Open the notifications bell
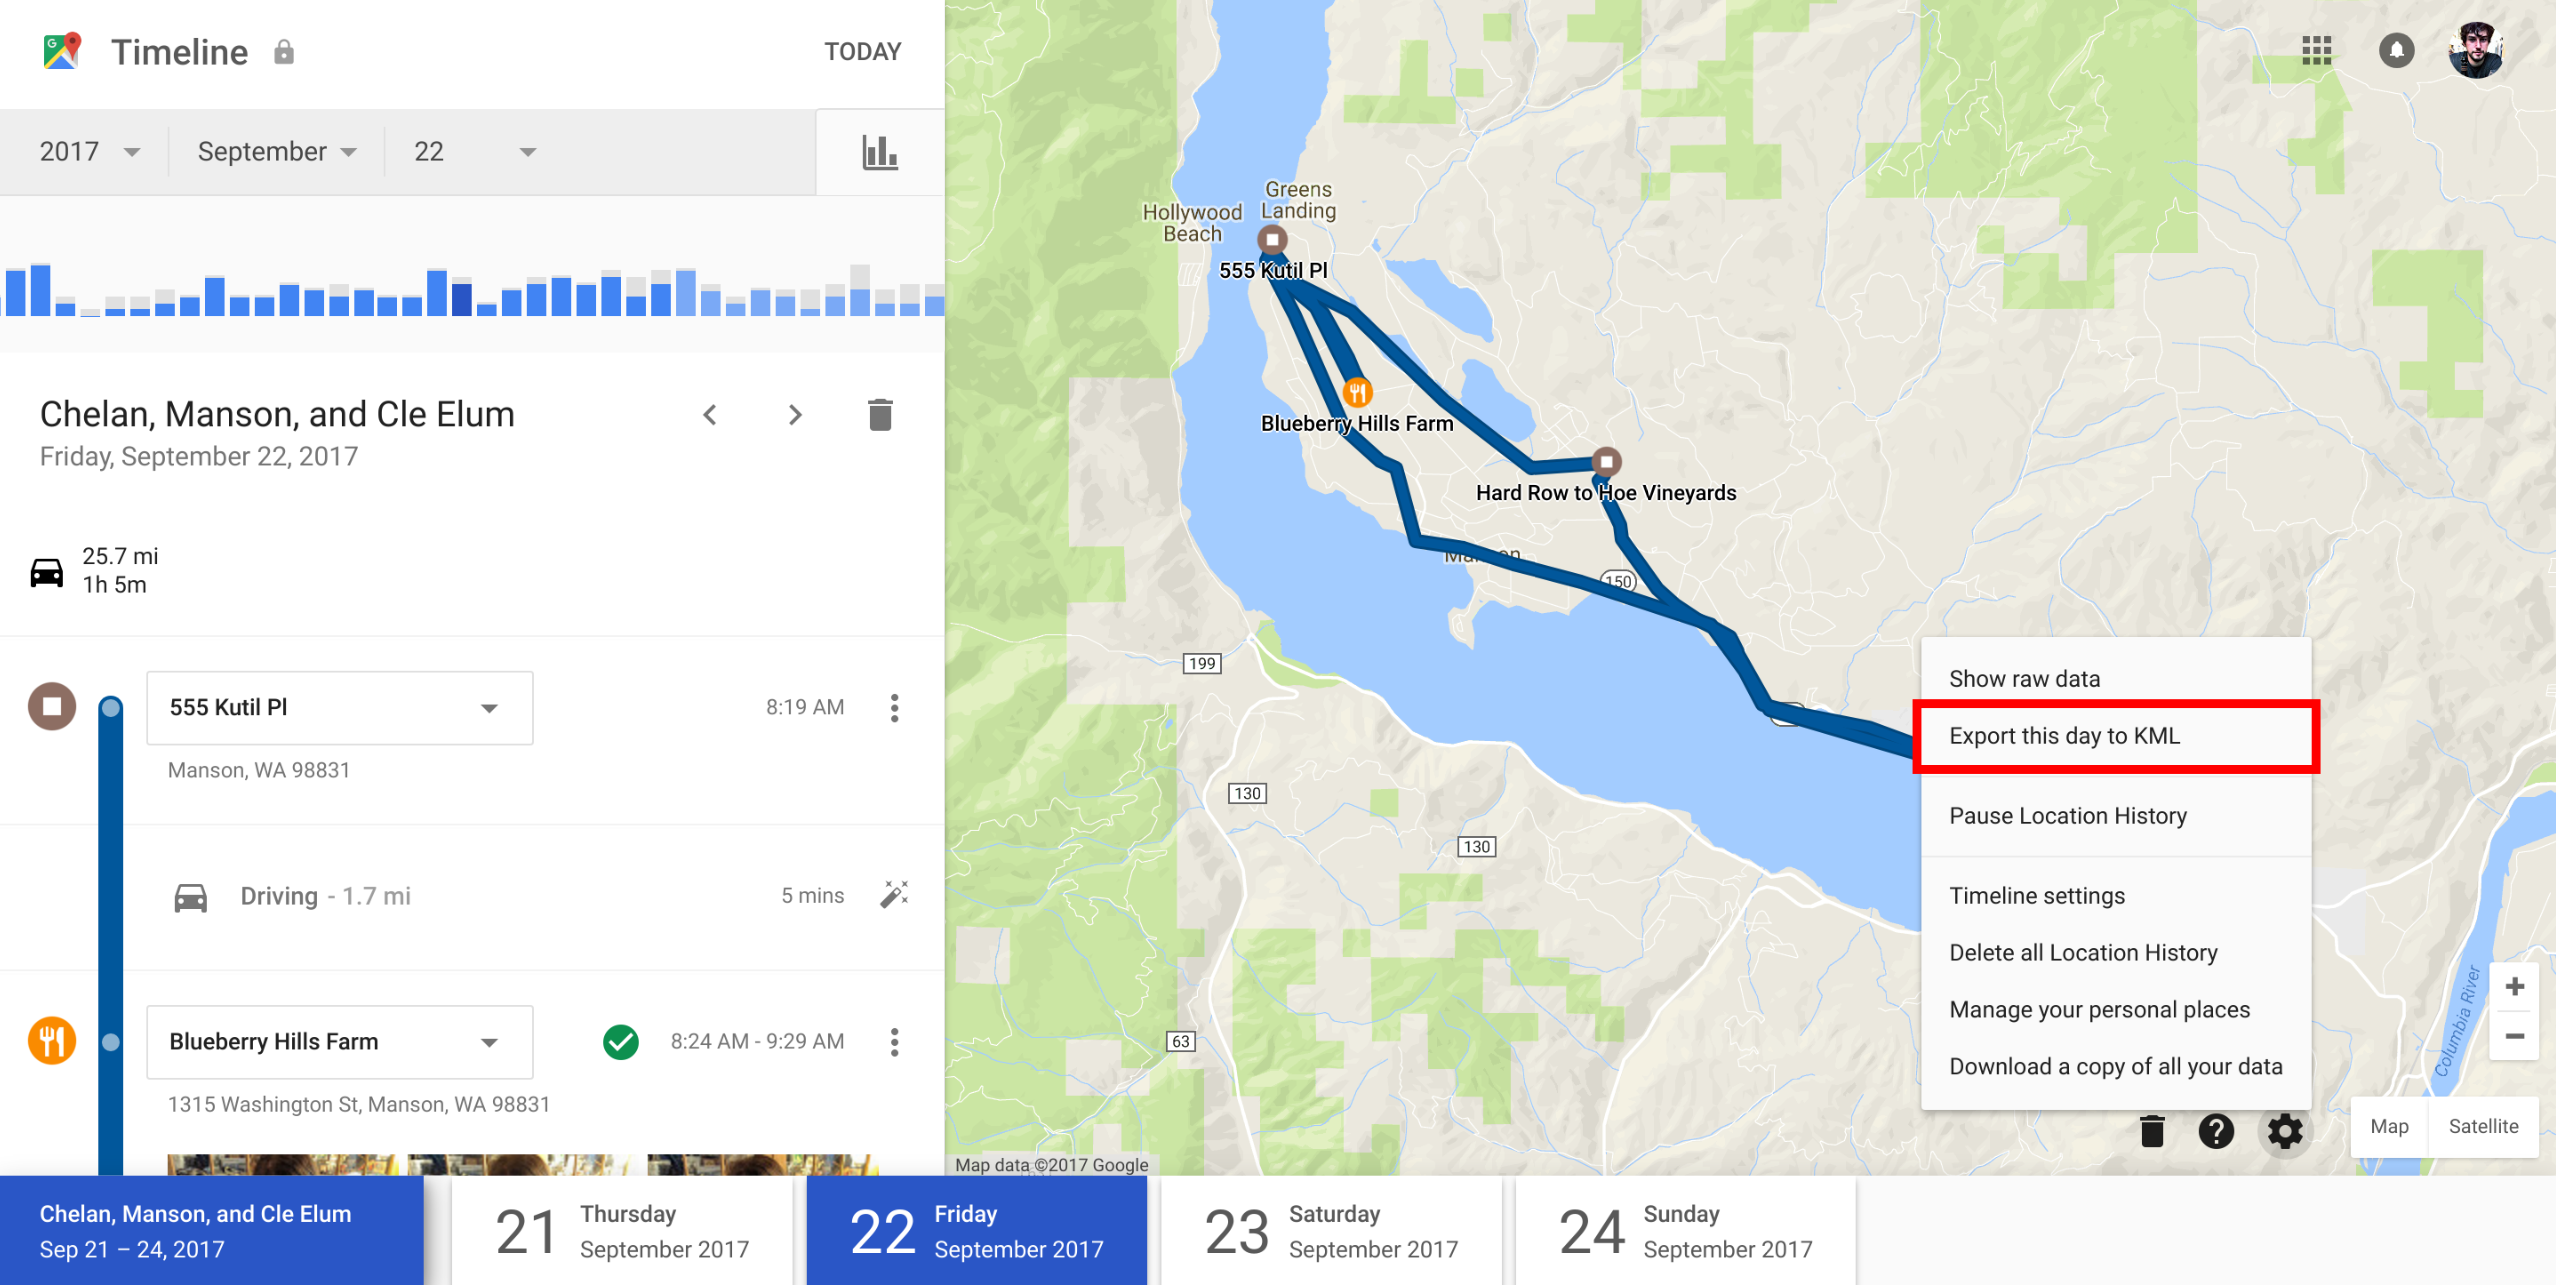The width and height of the screenshot is (2556, 1285). pos(2396,51)
